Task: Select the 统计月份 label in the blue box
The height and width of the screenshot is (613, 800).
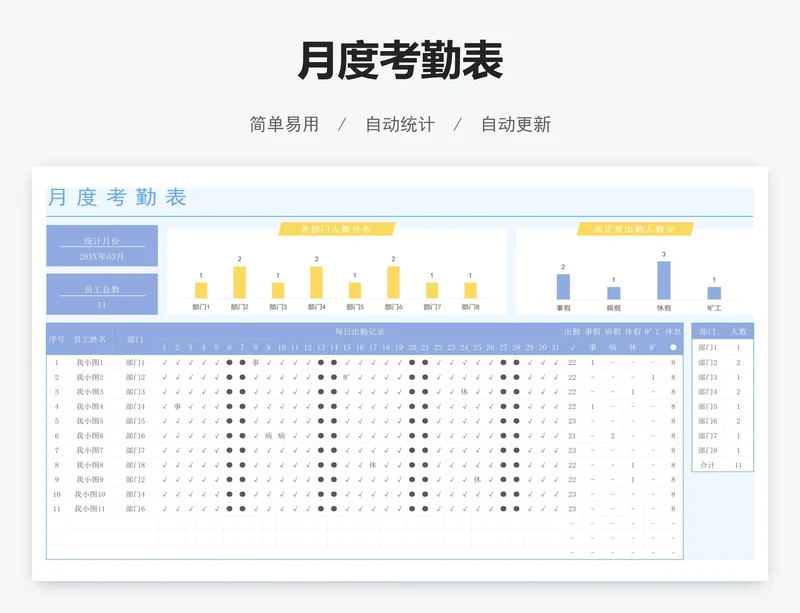Action: [x=102, y=241]
